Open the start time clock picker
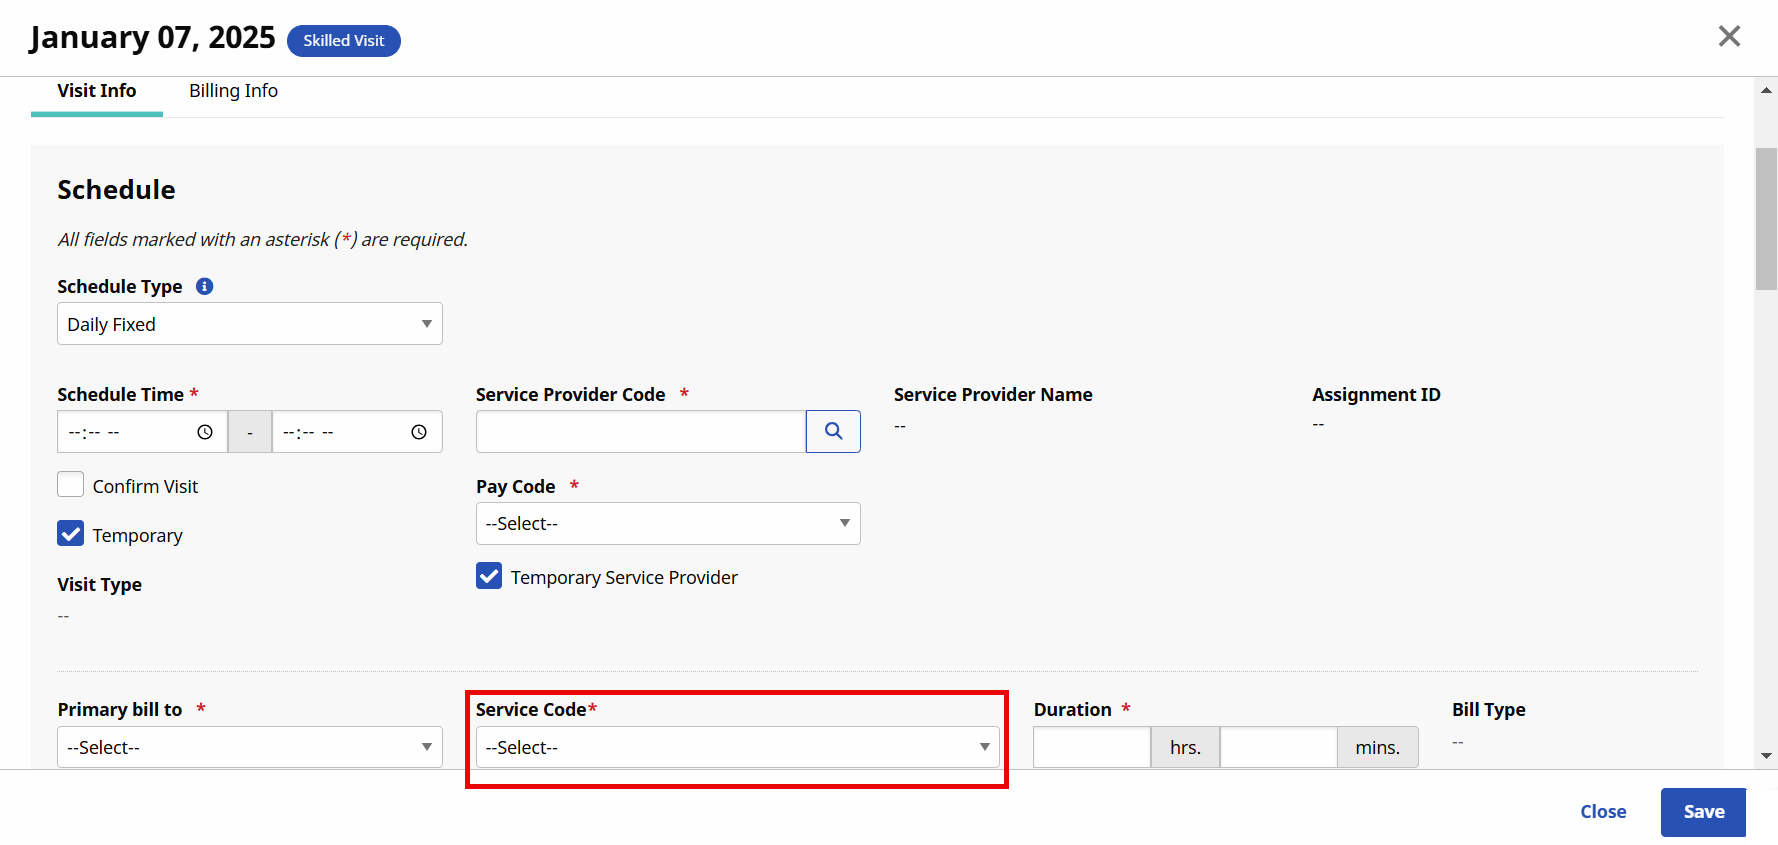The width and height of the screenshot is (1778, 845). pos(205,432)
